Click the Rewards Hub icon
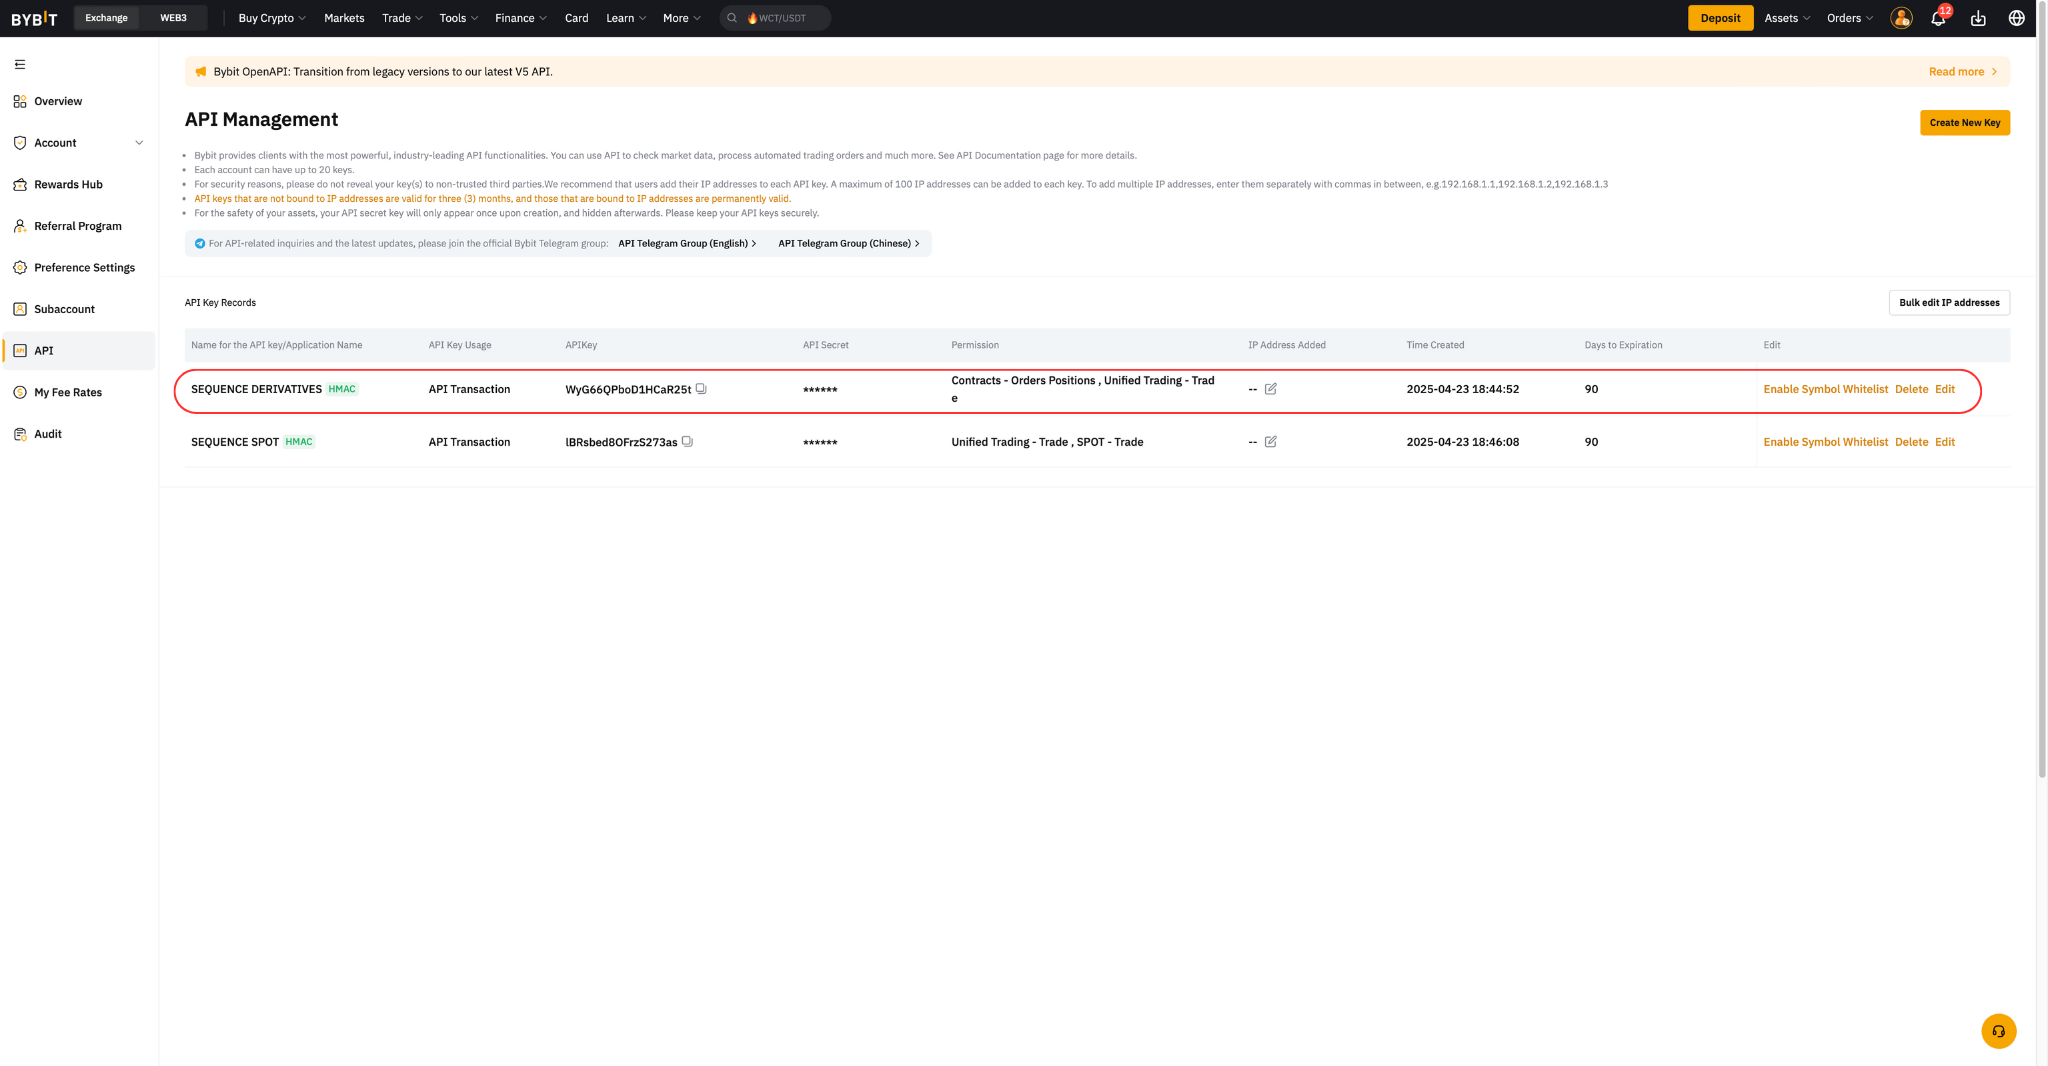 click(x=20, y=184)
